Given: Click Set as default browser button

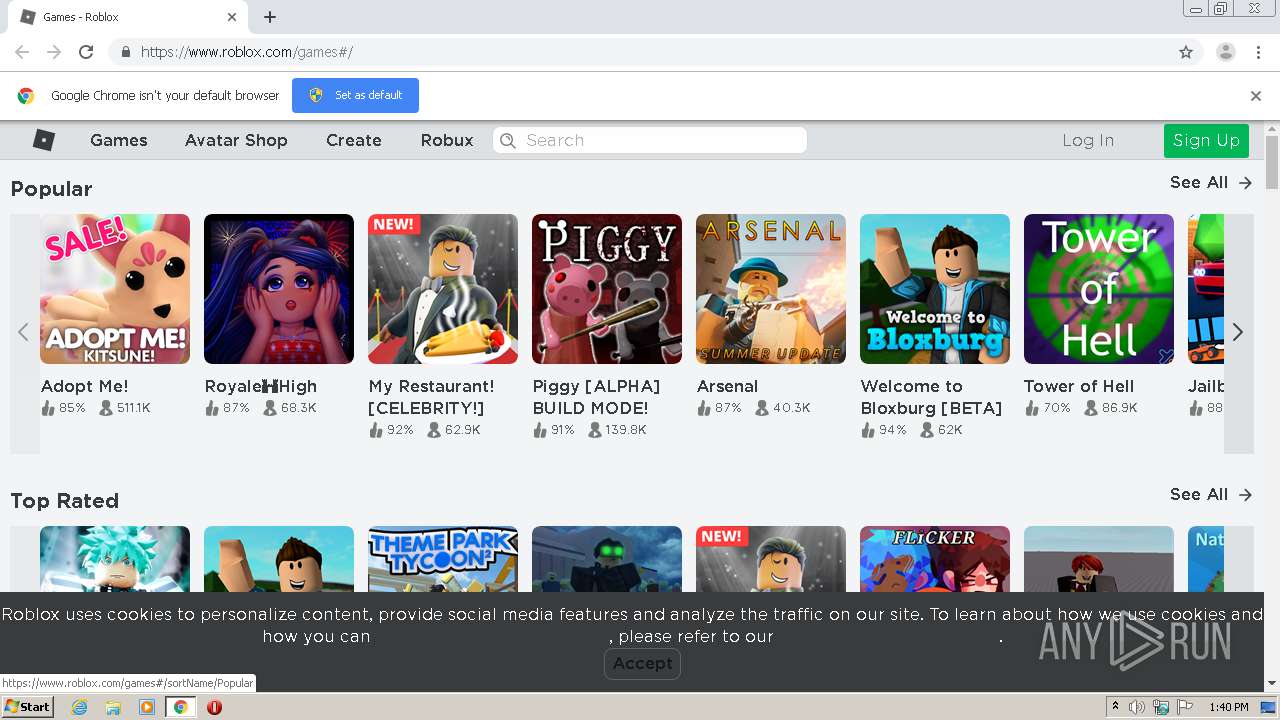Looking at the screenshot, I should (x=355, y=95).
